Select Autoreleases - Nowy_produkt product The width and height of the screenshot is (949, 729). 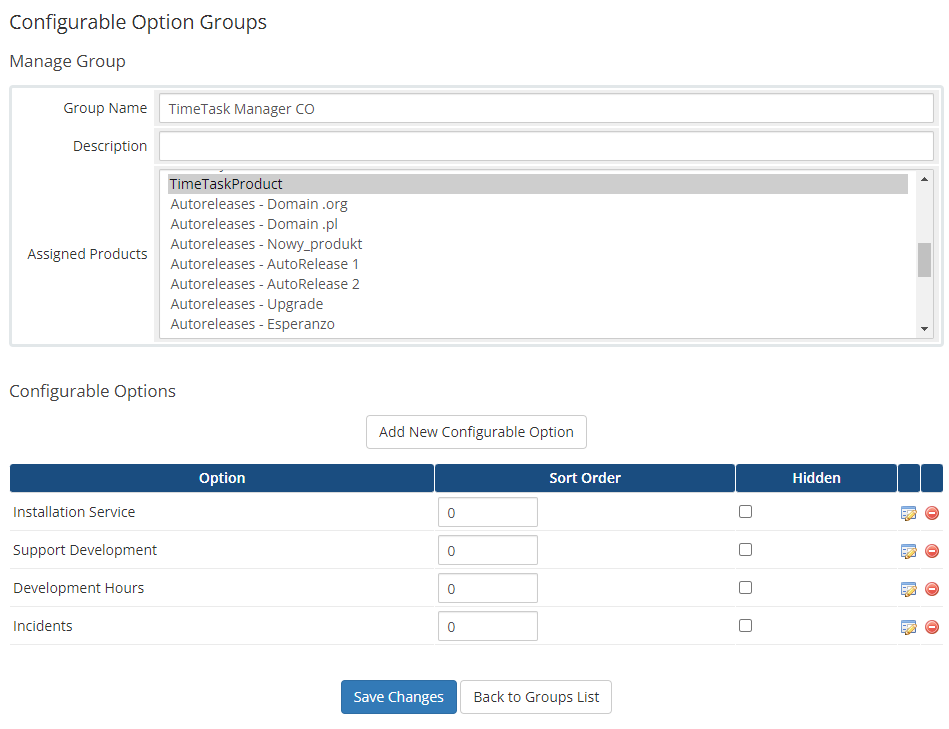[537, 244]
